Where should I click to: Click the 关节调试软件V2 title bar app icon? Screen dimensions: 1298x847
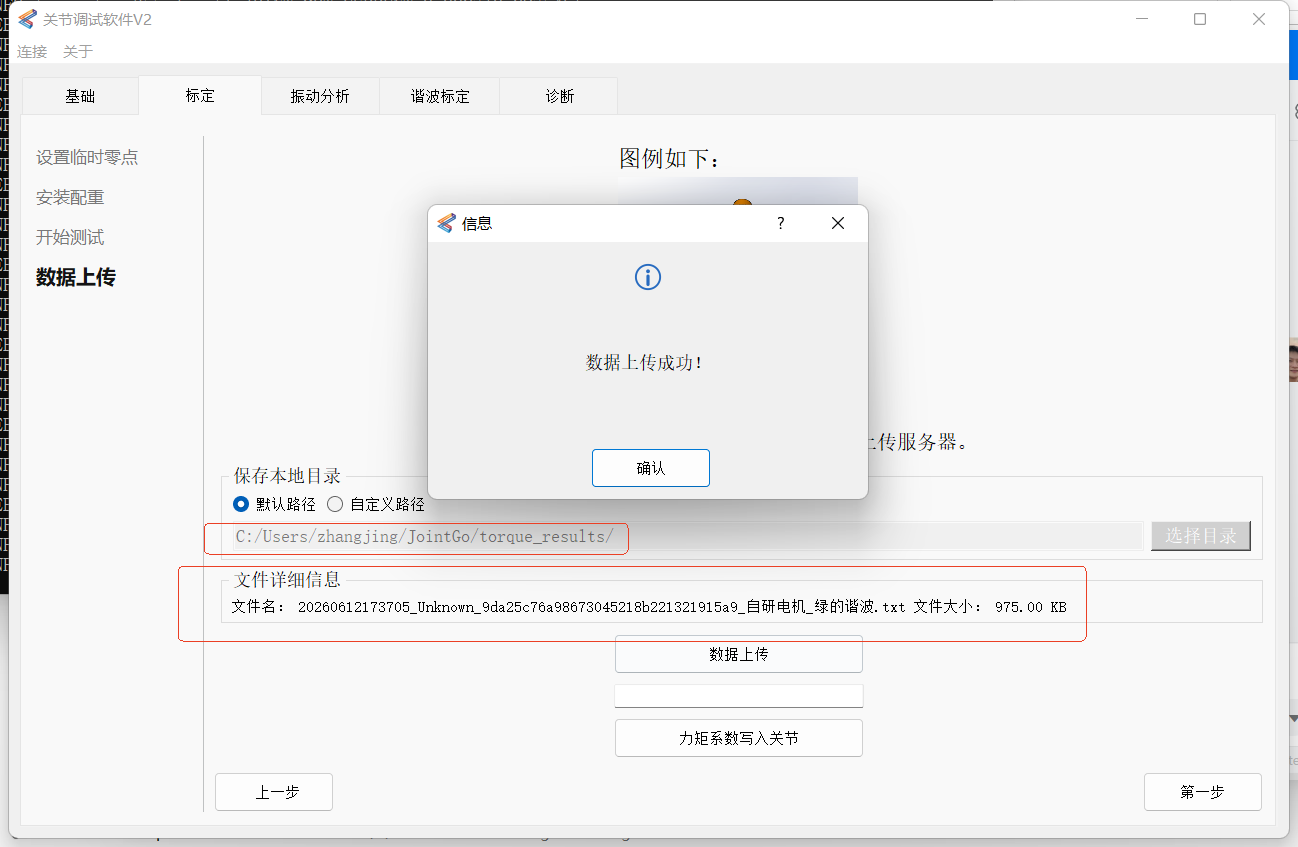pyautogui.click(x=27, y=19)
